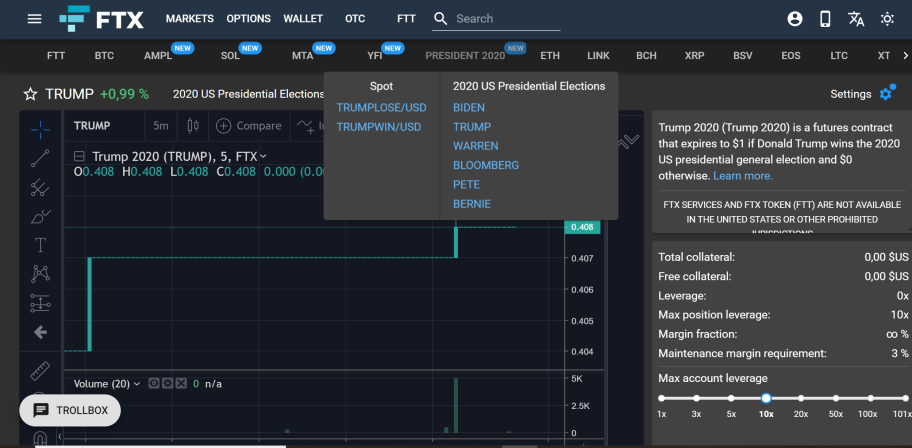Expand the Volume (20) indicator dropdown

point(137,383)
